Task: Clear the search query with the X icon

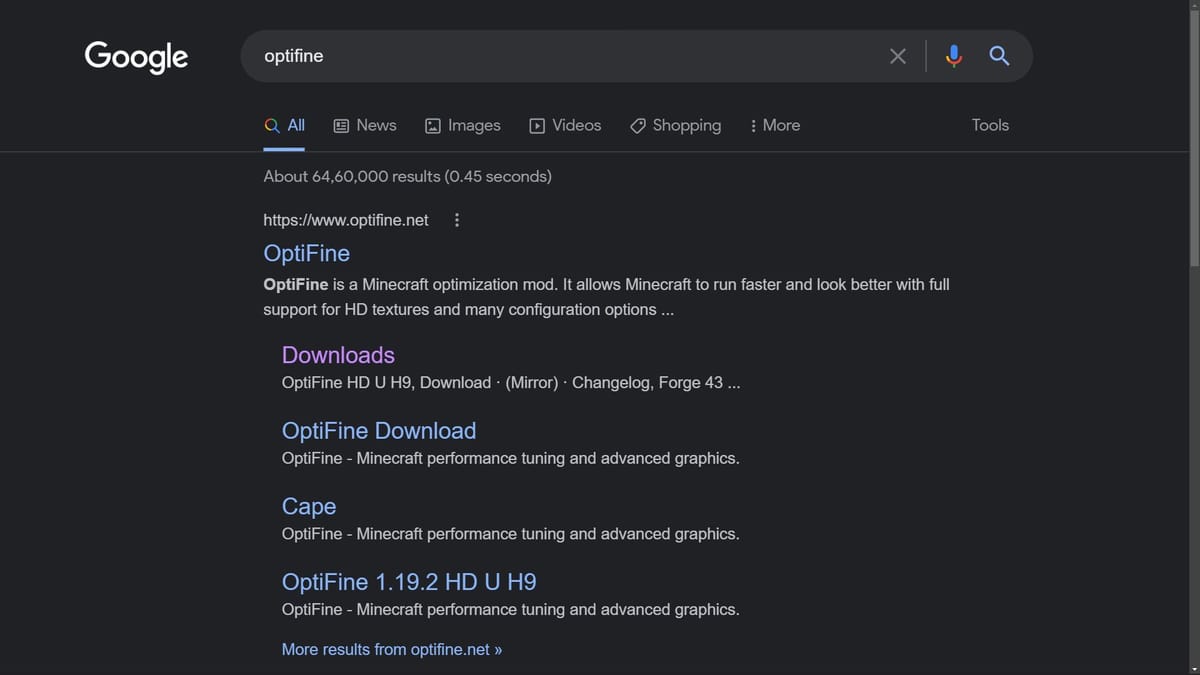Action: coord(897,56)
